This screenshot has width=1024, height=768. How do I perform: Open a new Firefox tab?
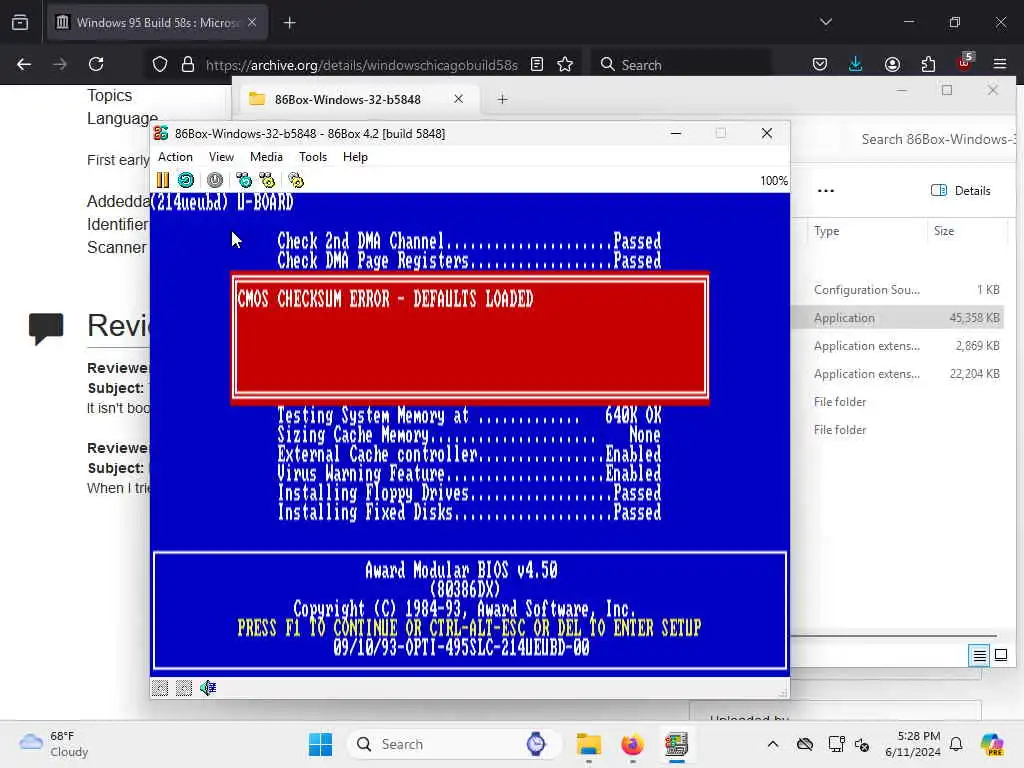click(x=289, y=23)
